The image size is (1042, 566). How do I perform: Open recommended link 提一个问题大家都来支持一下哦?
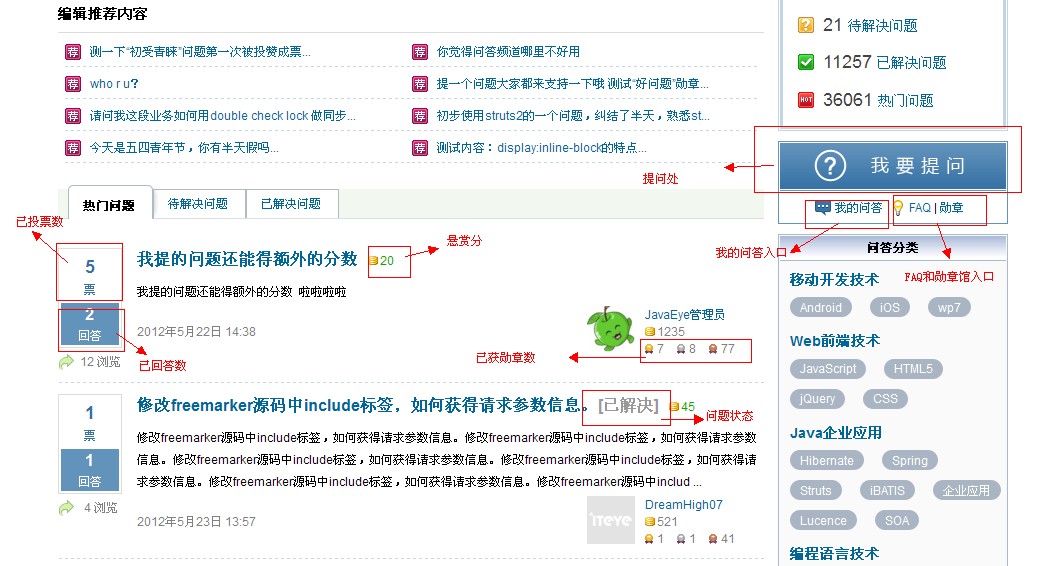pos(572,84)
